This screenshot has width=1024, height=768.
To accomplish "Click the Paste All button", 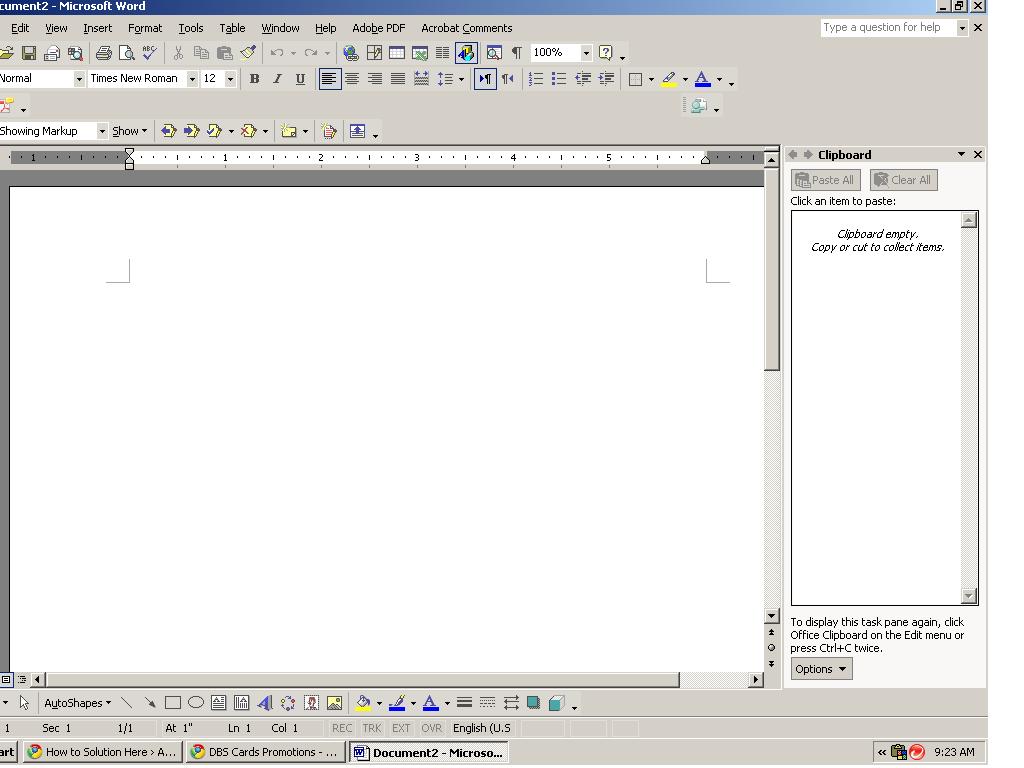I will pyautogui.click(x=825, y=180).
